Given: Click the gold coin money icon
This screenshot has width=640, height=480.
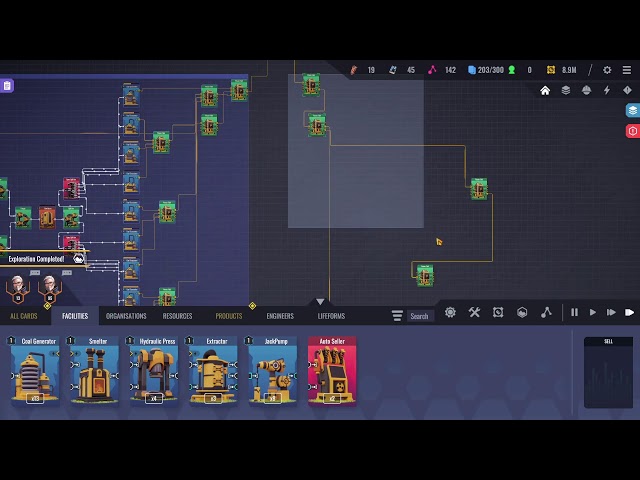Looking at the screenshot, I should point(551,70).
